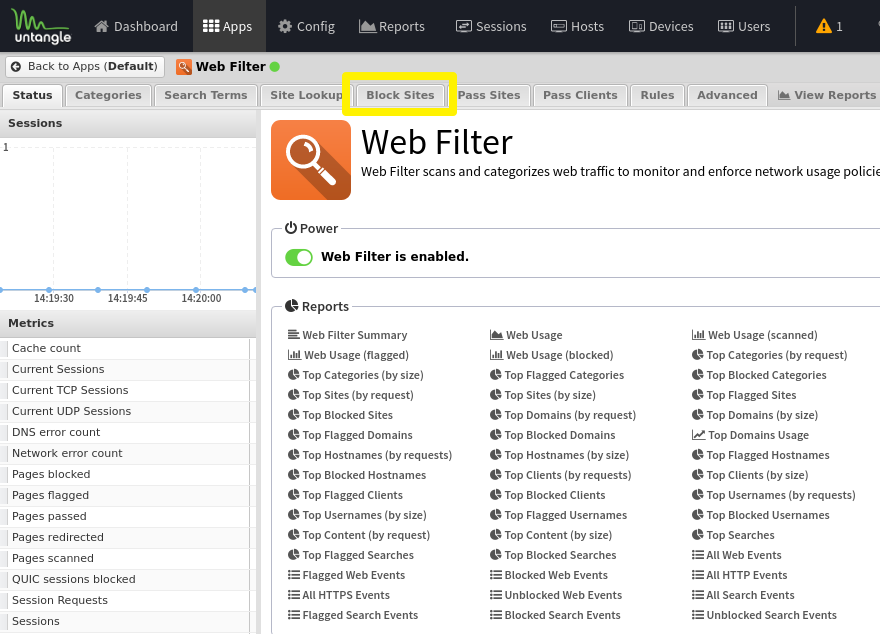This screenshot has width=880, height=634.
Task: Open Web Filter Summary report
Action: (x=347, y=335)
